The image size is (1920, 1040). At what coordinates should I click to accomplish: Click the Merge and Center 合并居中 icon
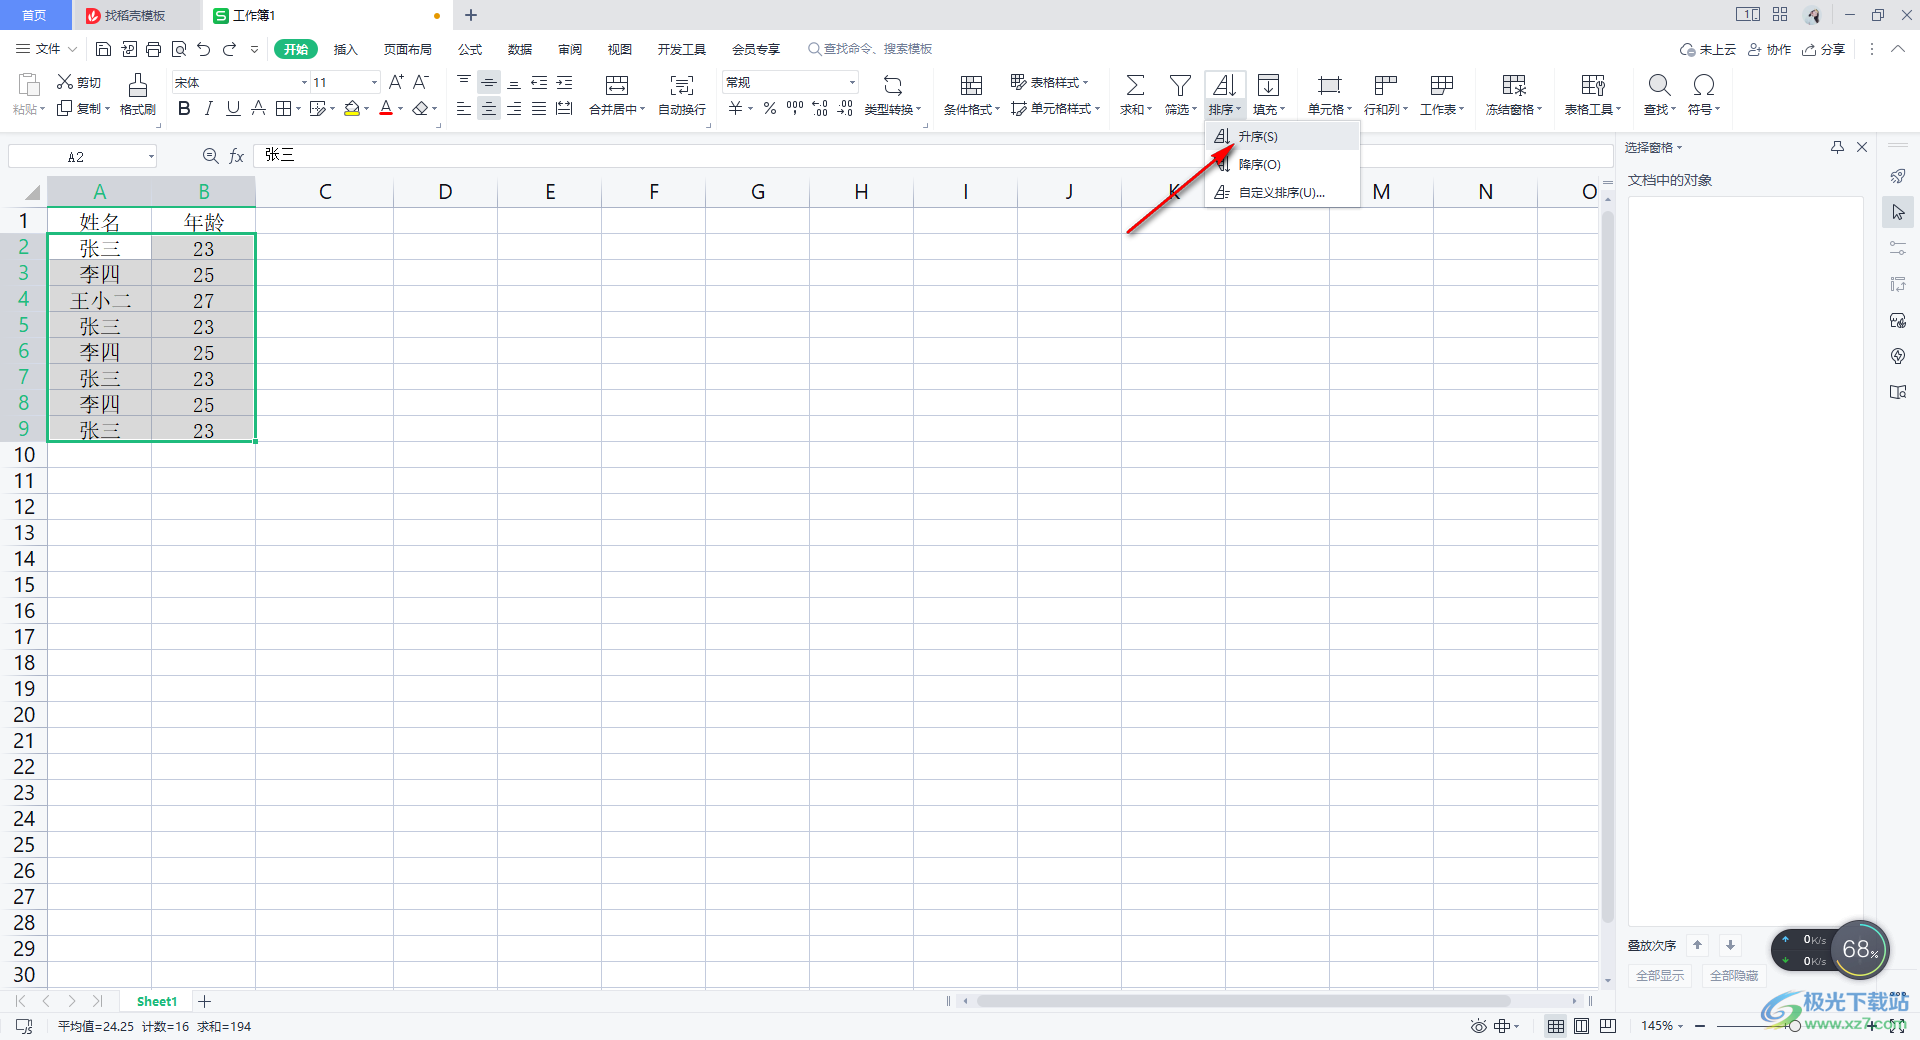[617, 85]
